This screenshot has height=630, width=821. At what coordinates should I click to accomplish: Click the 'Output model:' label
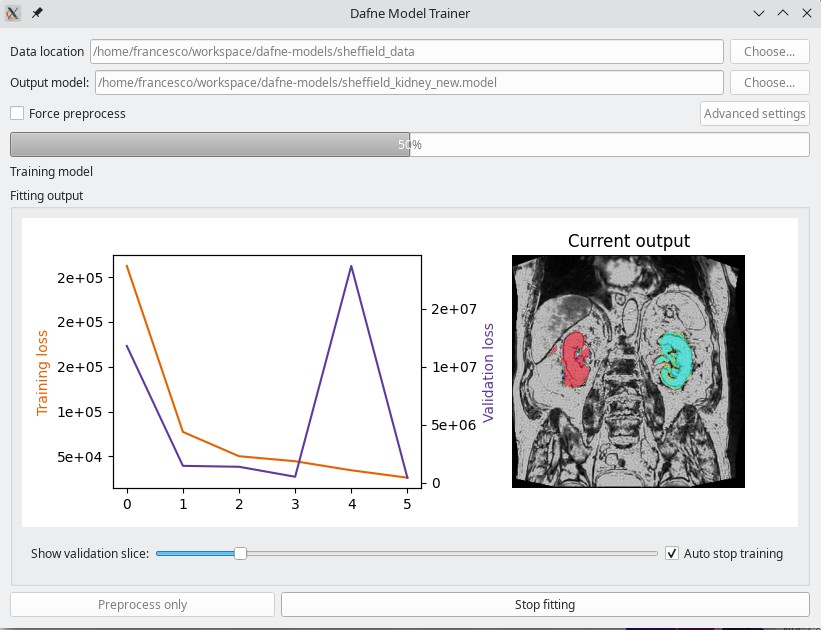pyautogui.click(x=50, y=82)
